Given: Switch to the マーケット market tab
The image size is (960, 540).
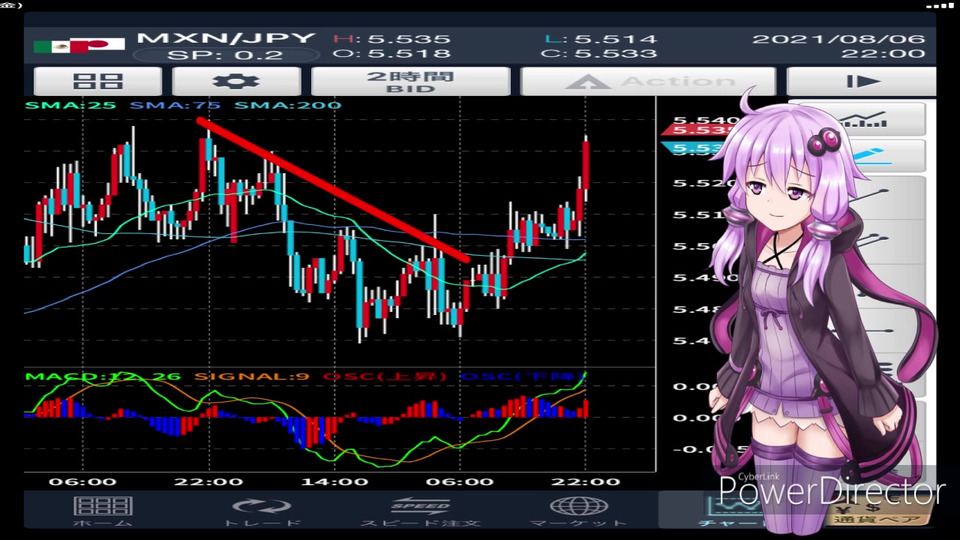Looking at the screenshot, I should click(579, 511).
